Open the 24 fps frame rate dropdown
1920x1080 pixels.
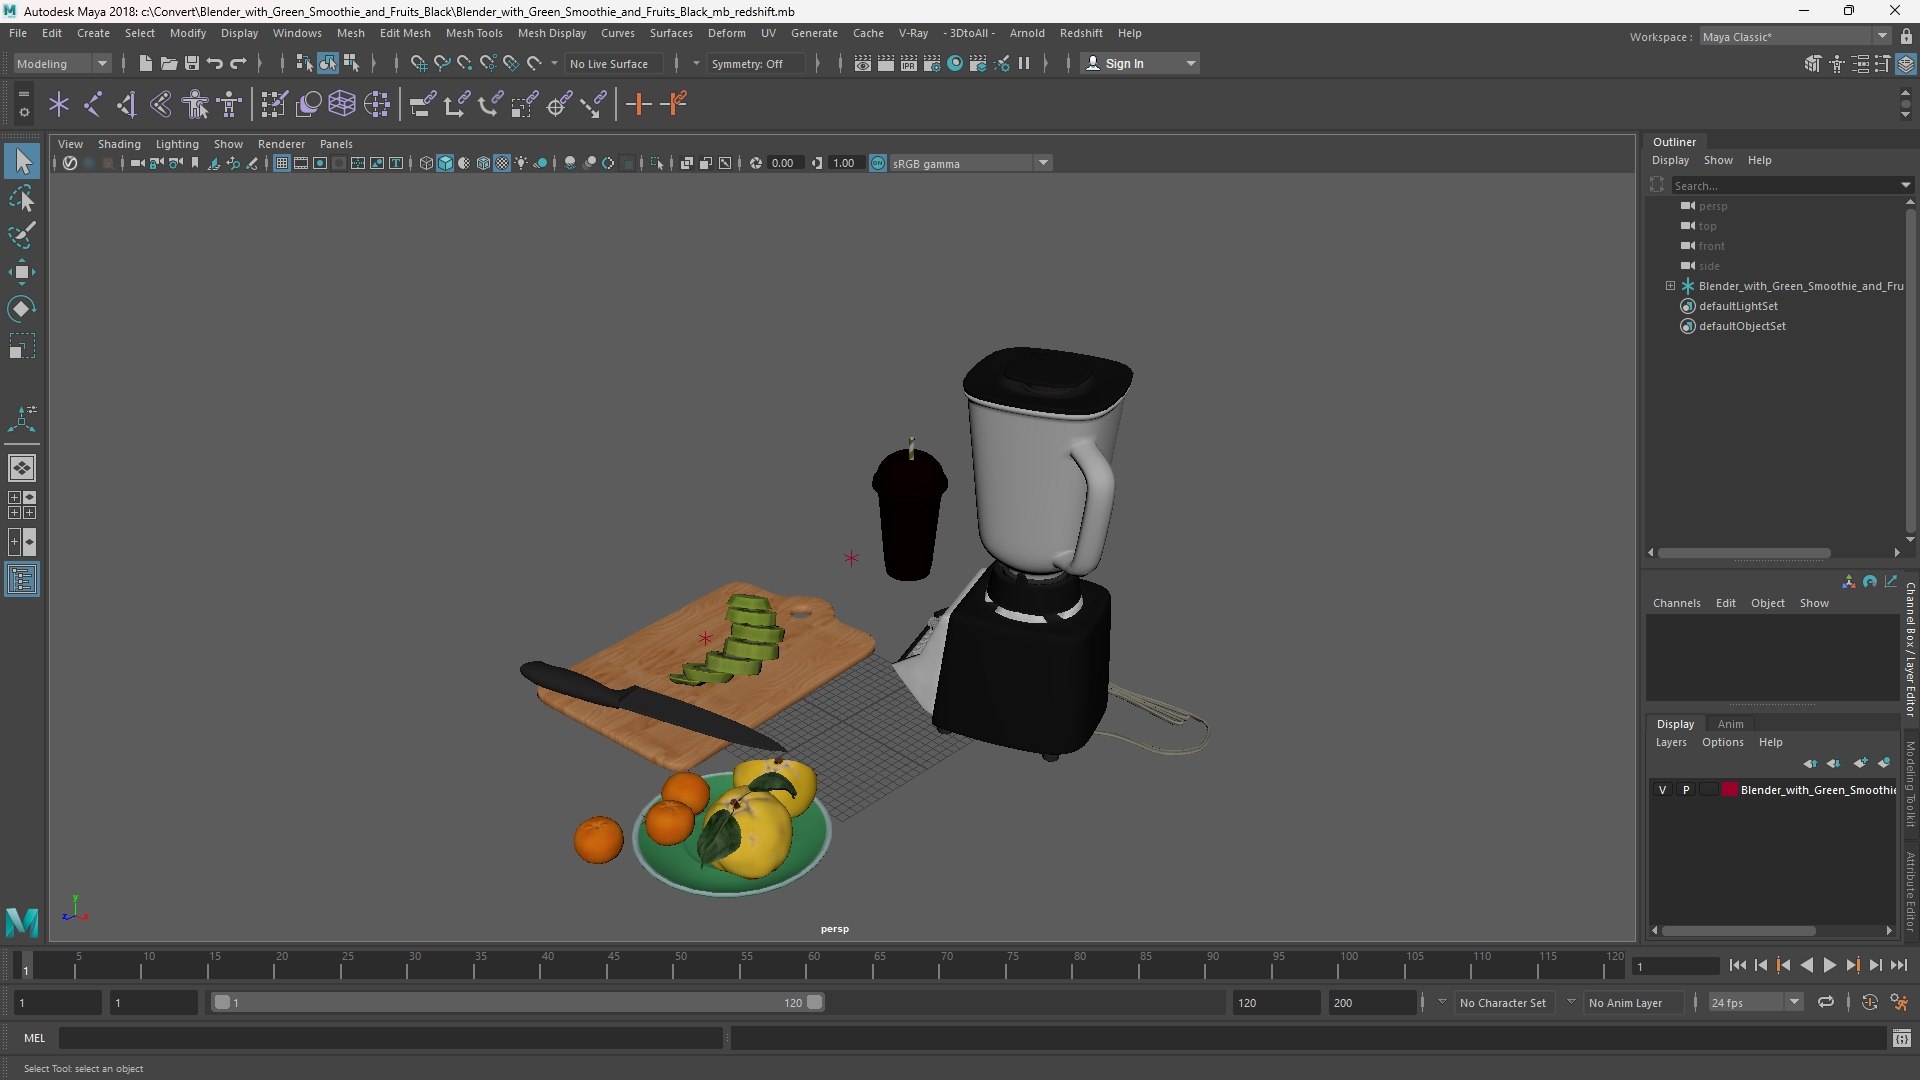tap(1754, 1002)
